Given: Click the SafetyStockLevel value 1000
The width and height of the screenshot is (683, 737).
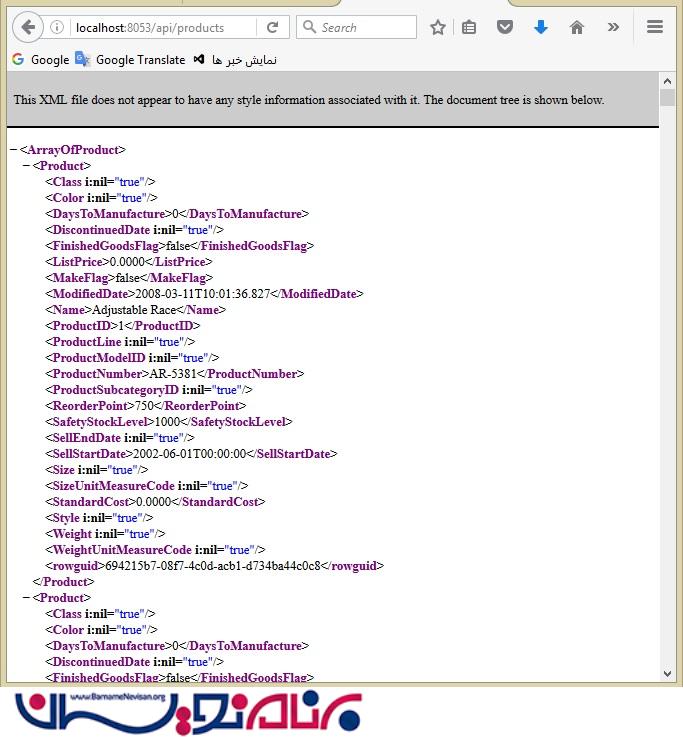Looking at the screenshot, I should [x=167, y=422].
